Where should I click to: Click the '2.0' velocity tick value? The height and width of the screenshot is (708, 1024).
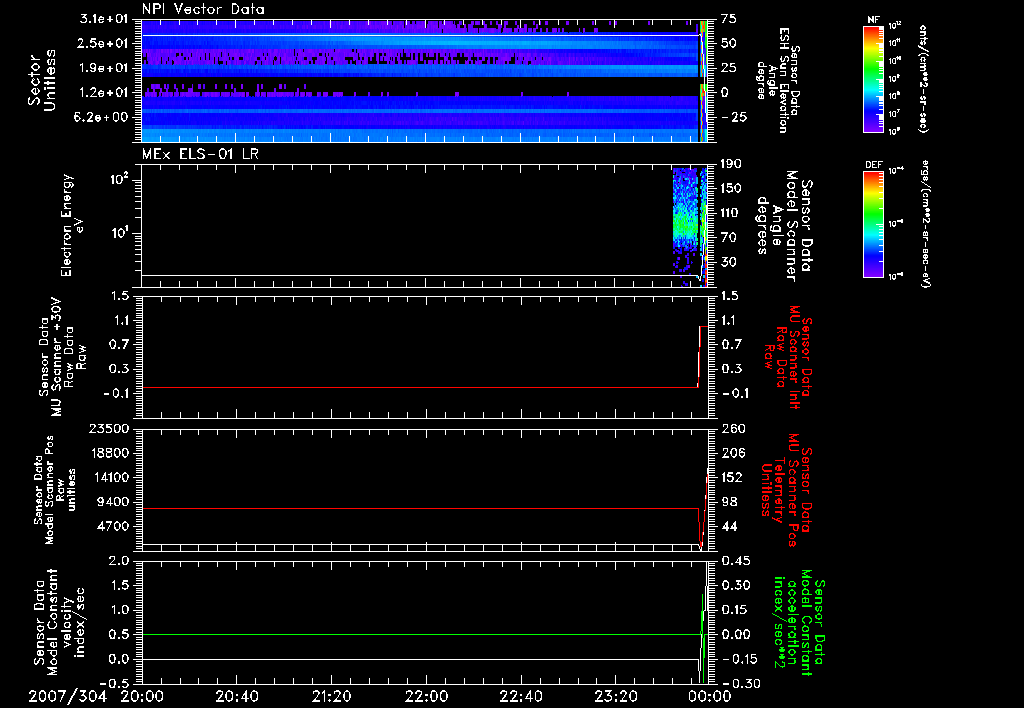coord(118,561)
